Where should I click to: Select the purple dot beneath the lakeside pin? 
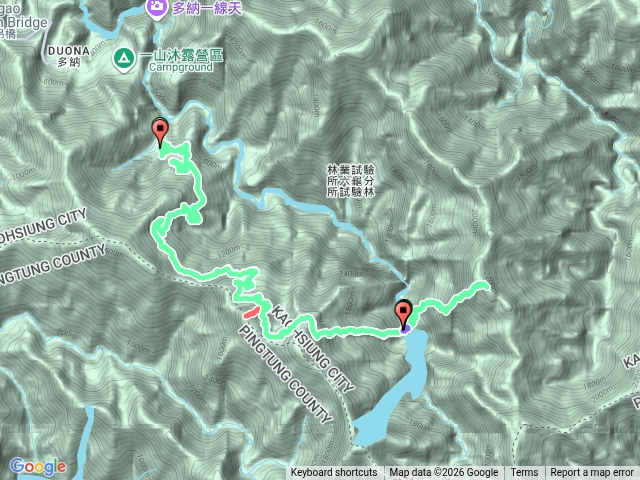[405, 329]
